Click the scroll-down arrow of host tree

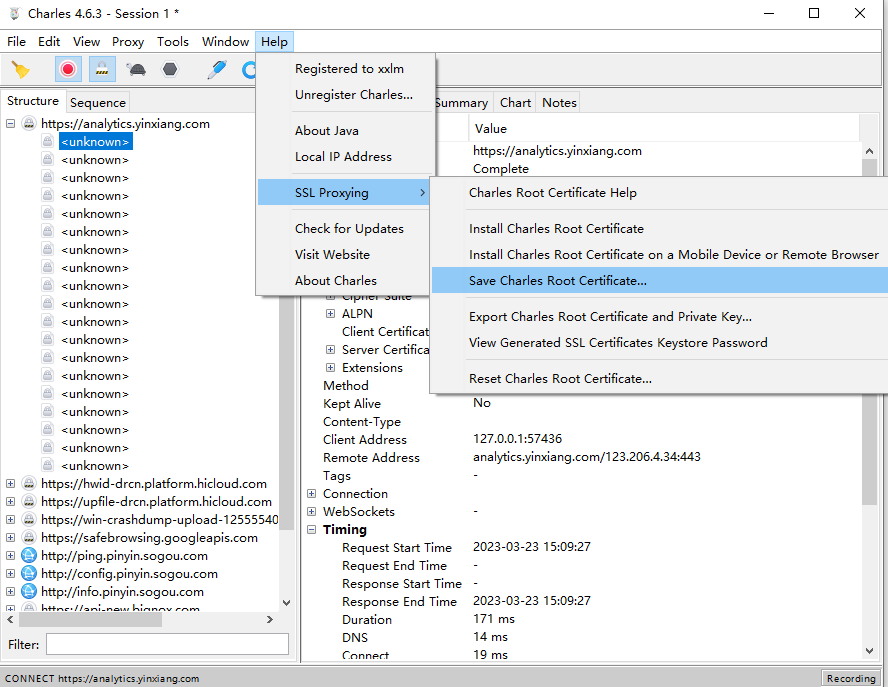[286, 603]
